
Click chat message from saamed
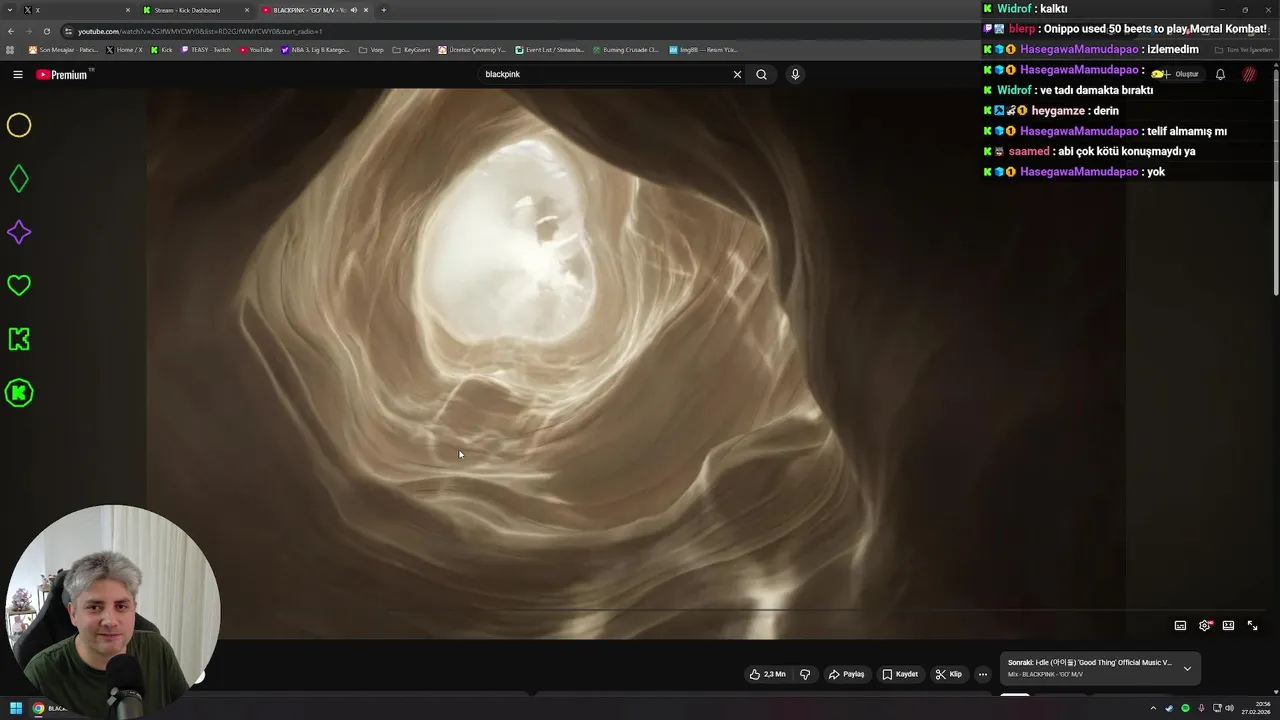[1127, 152]
